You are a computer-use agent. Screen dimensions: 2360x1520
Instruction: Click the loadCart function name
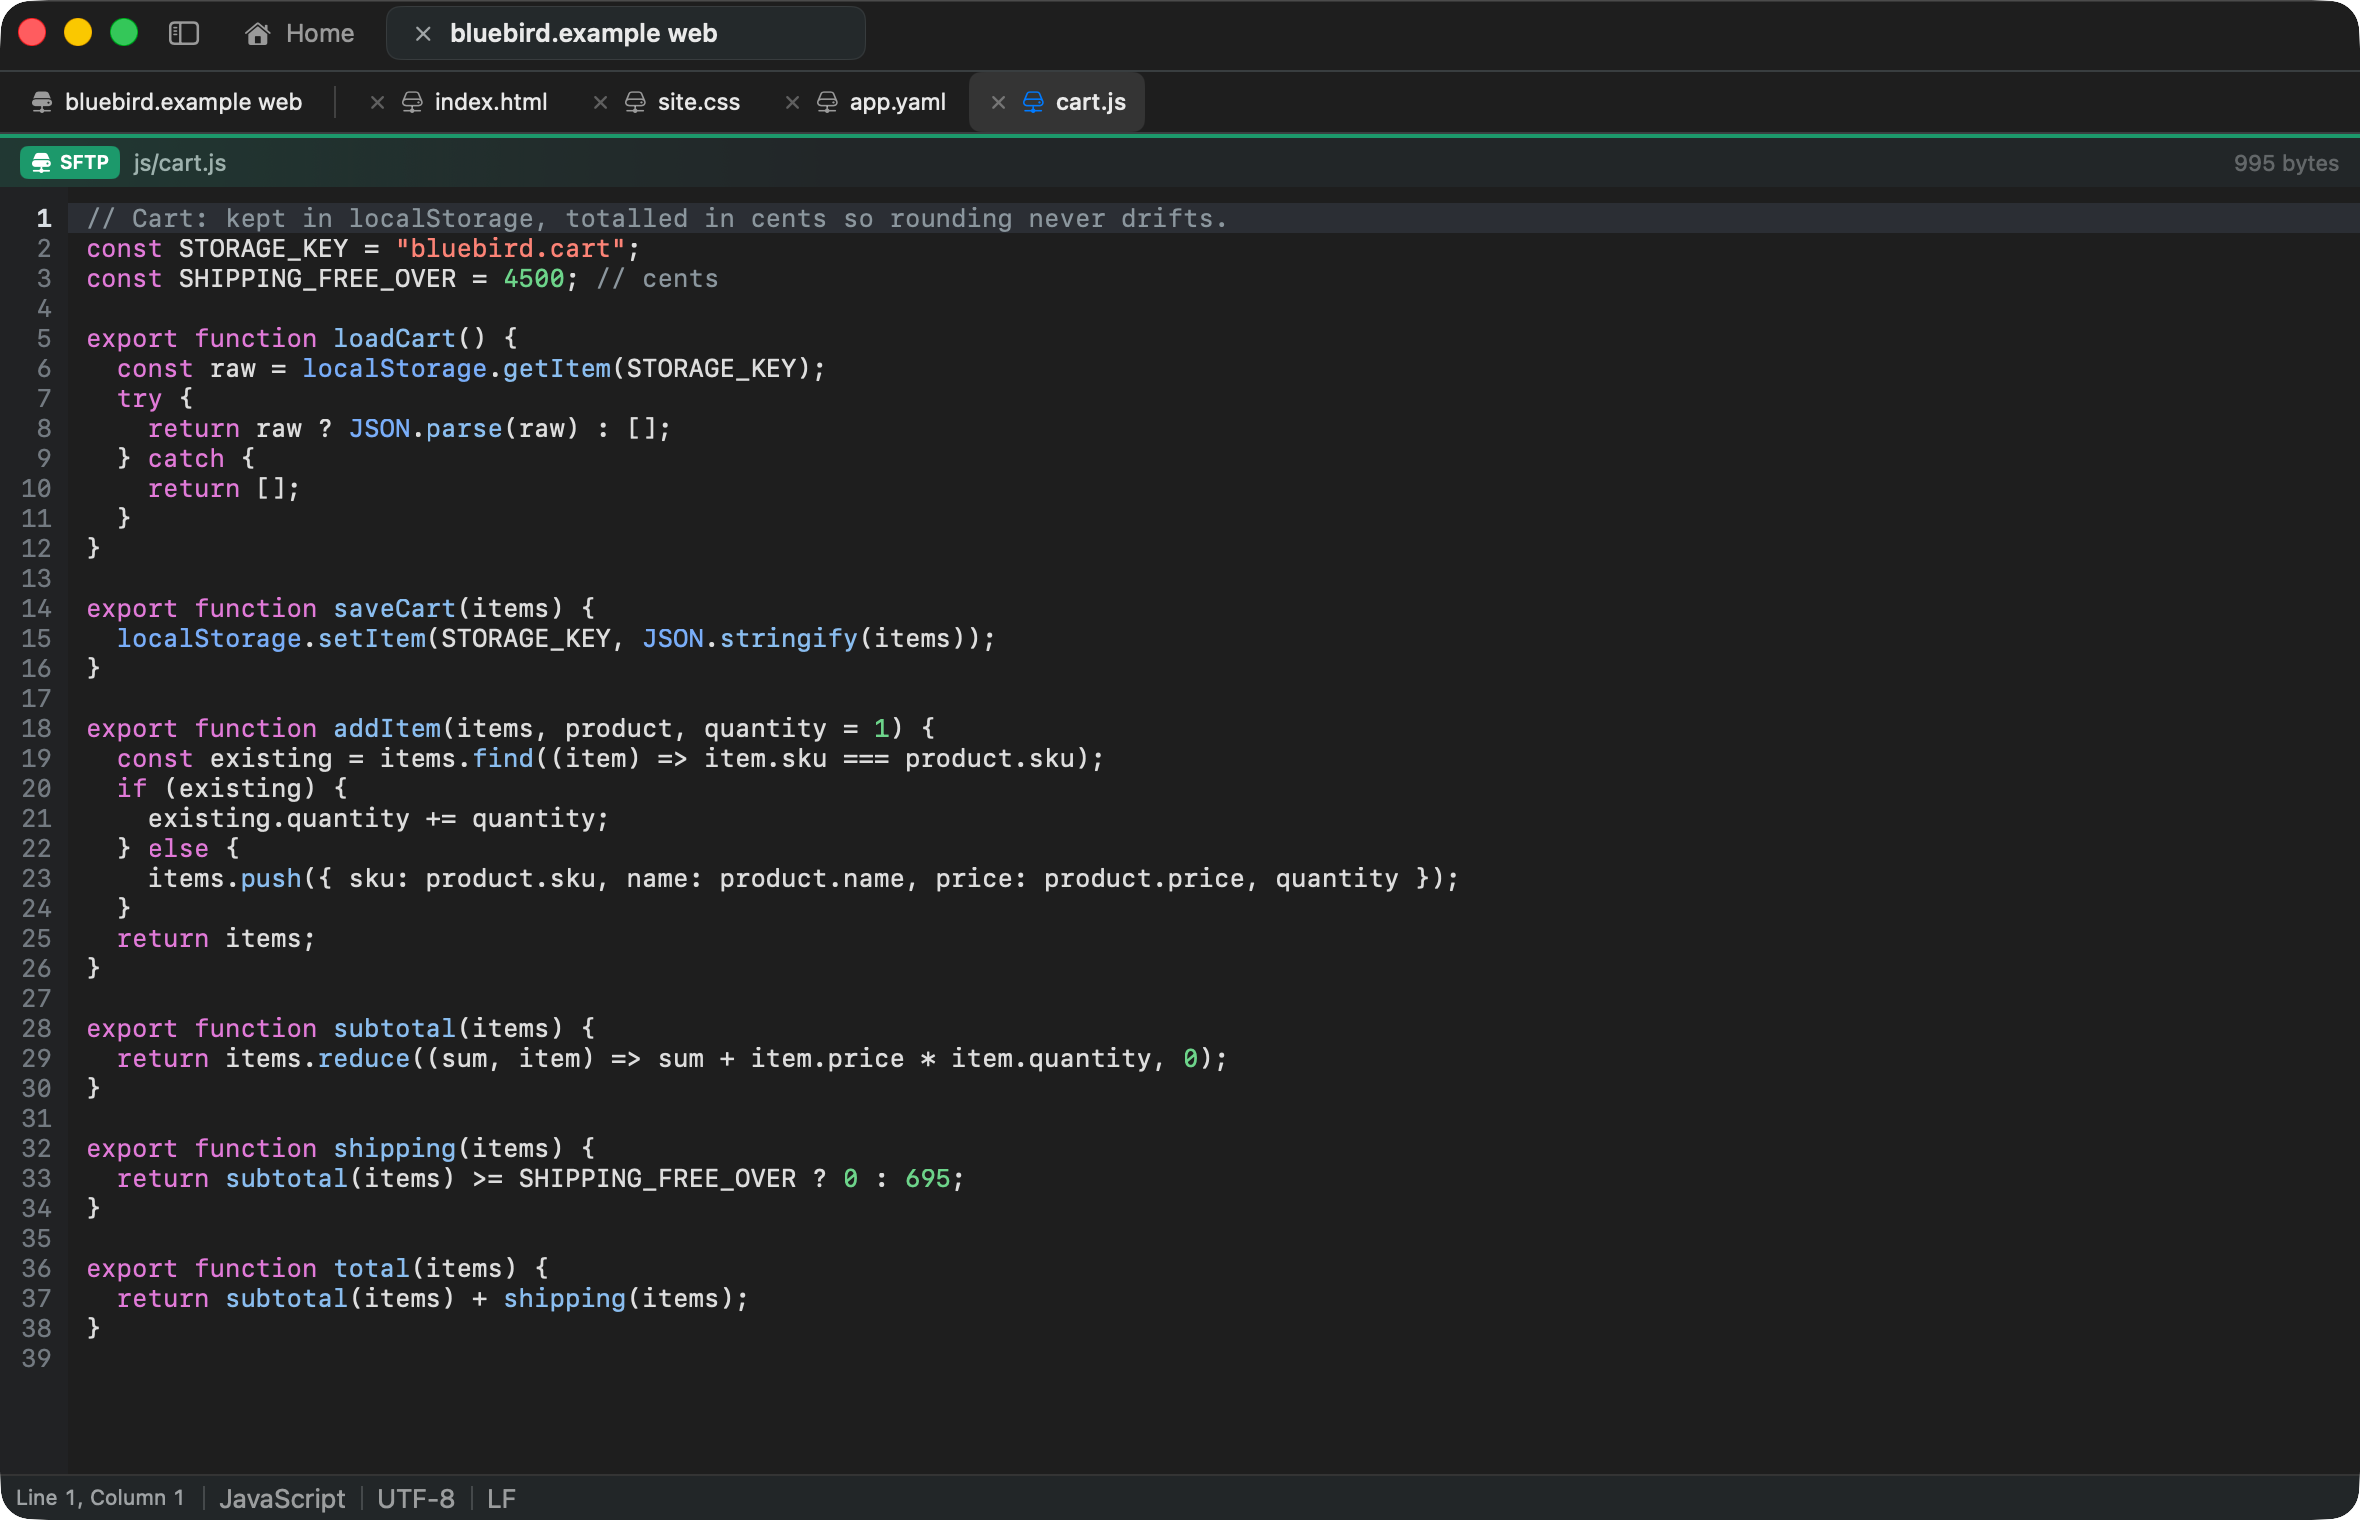coord(394,338)
